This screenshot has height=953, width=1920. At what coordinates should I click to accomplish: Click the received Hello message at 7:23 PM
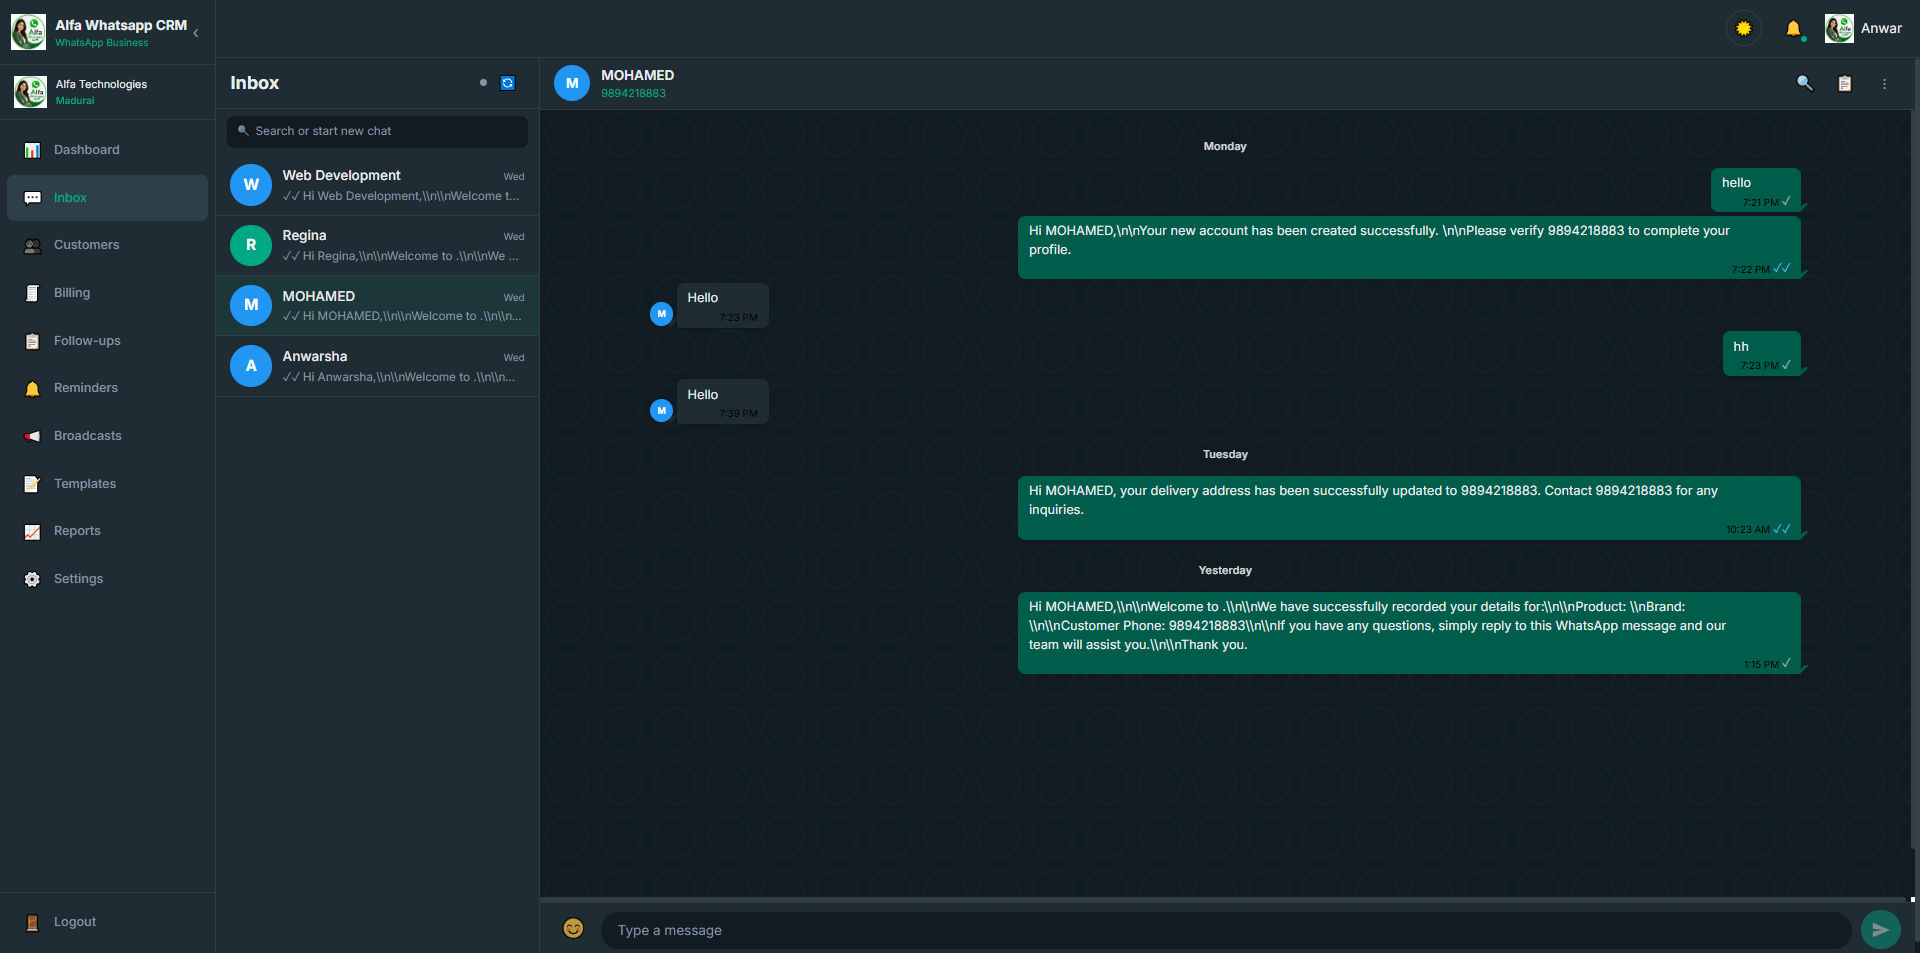723,306
